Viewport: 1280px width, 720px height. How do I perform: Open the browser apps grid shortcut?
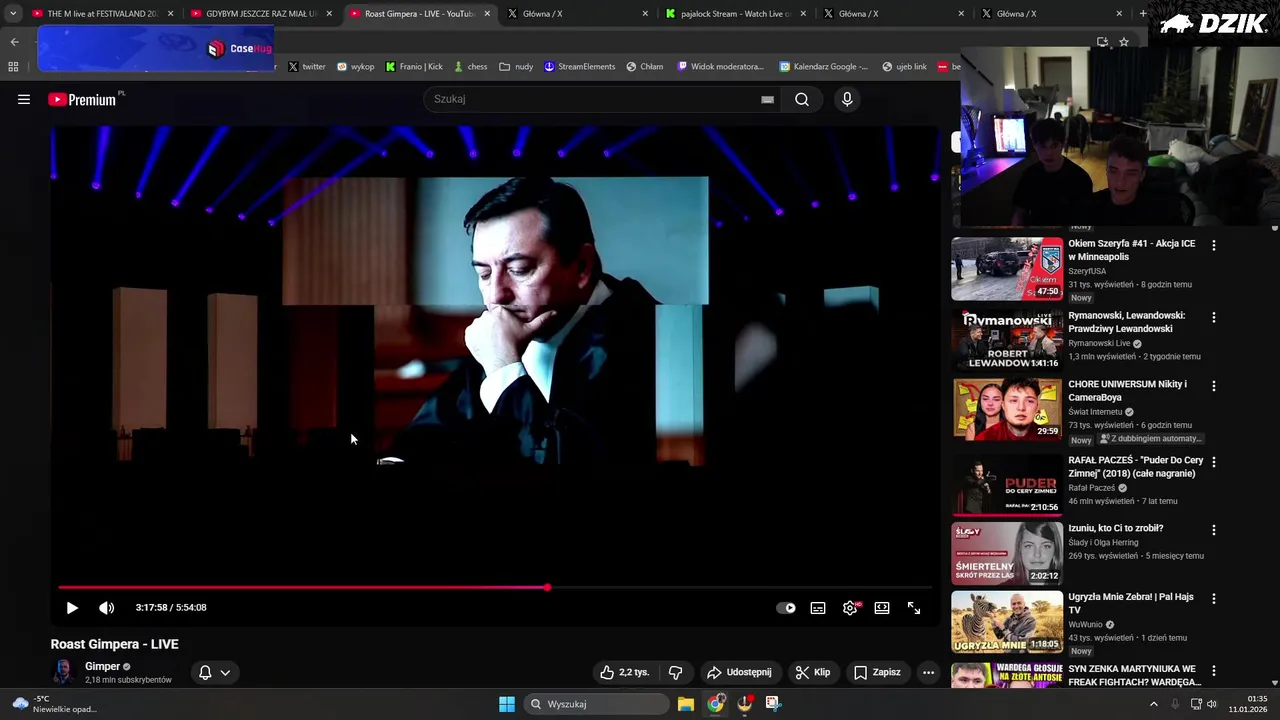13,67
